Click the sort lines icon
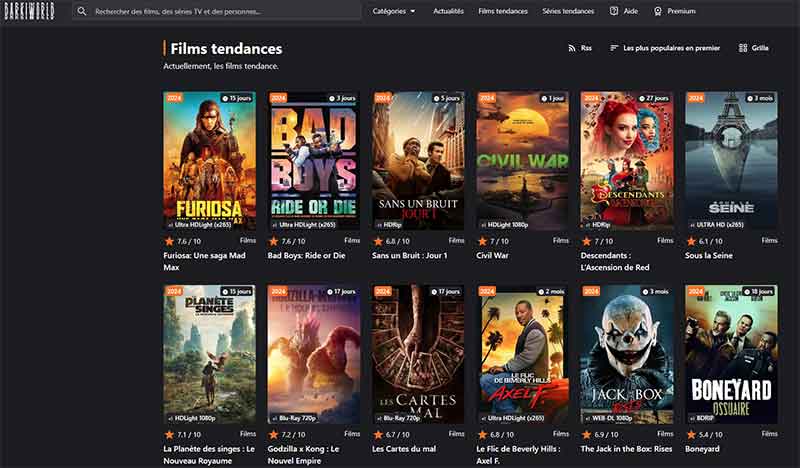The height and width of the screenshot is (468, 800). point(614,48)
